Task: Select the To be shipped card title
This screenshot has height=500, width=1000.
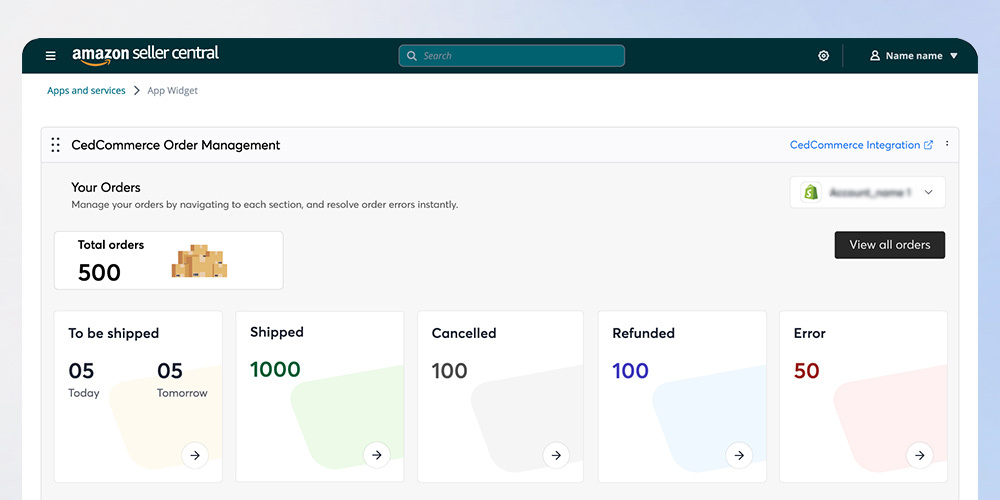Action: click(x=114, y=333)
